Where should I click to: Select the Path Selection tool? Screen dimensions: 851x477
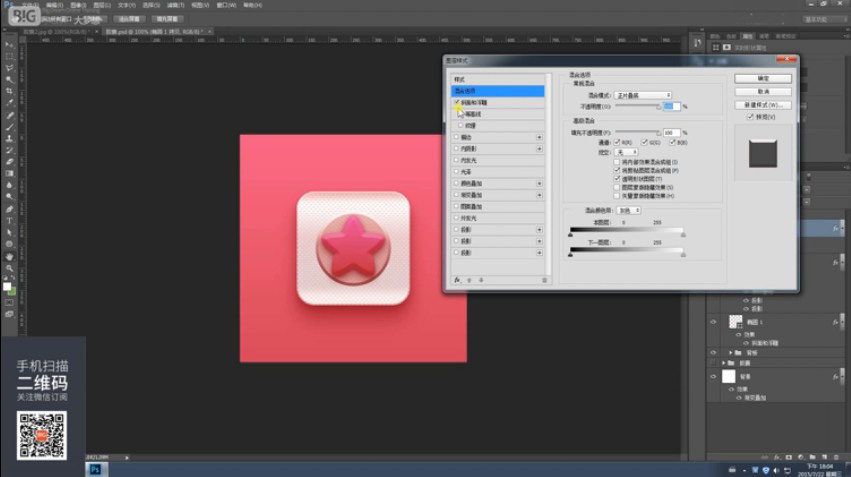pyautogui.click(x=9, y=232)
